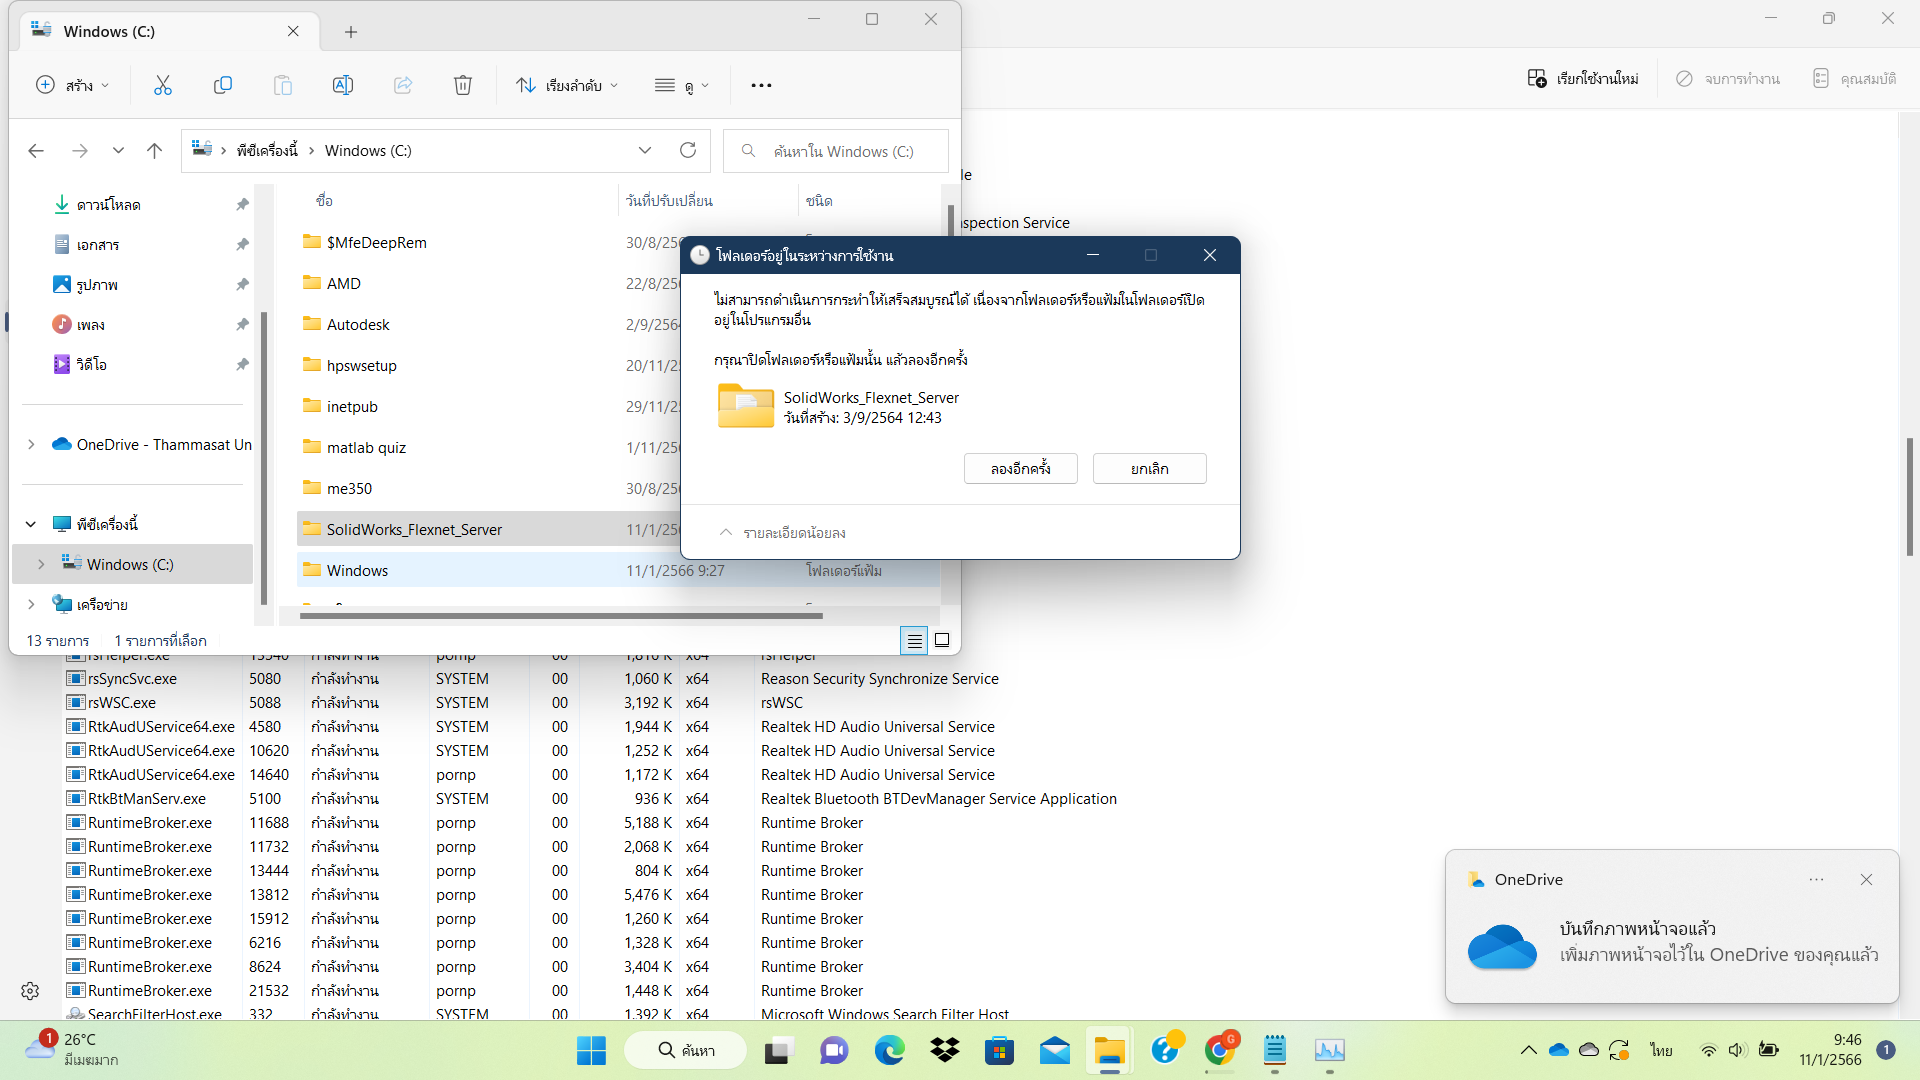This screenshot has height=1080, width=1920.
Task: Click the Cancel (ยกเลิก) button in dialog
Action: (x=1149, y=468)
